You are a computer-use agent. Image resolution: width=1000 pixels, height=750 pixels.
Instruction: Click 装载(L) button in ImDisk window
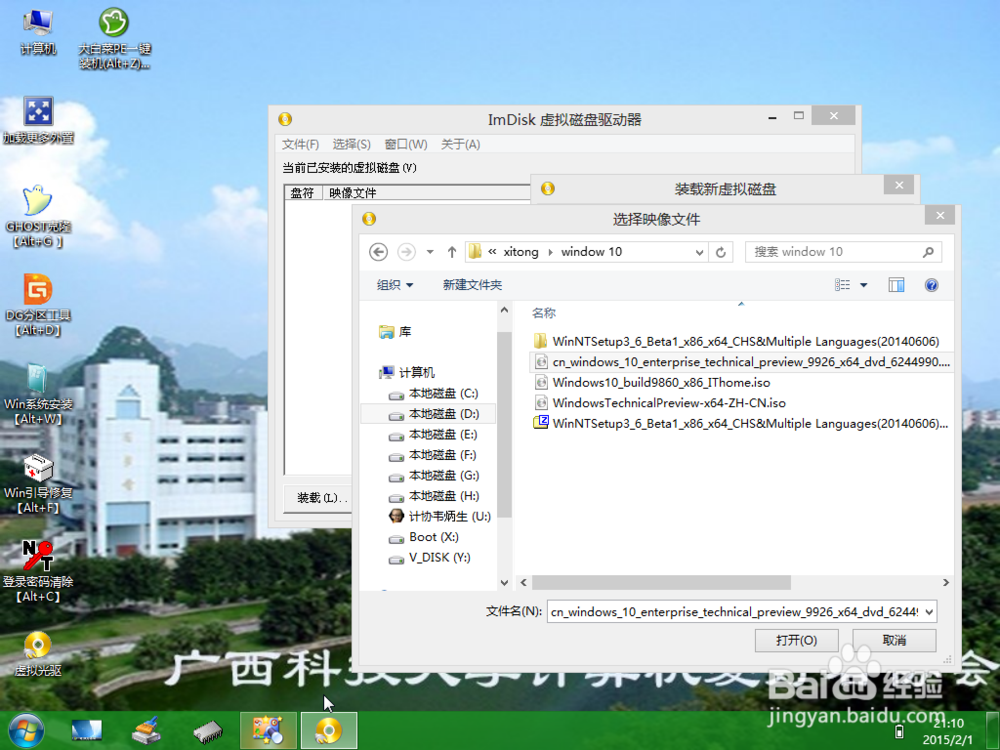coord(319,497)
